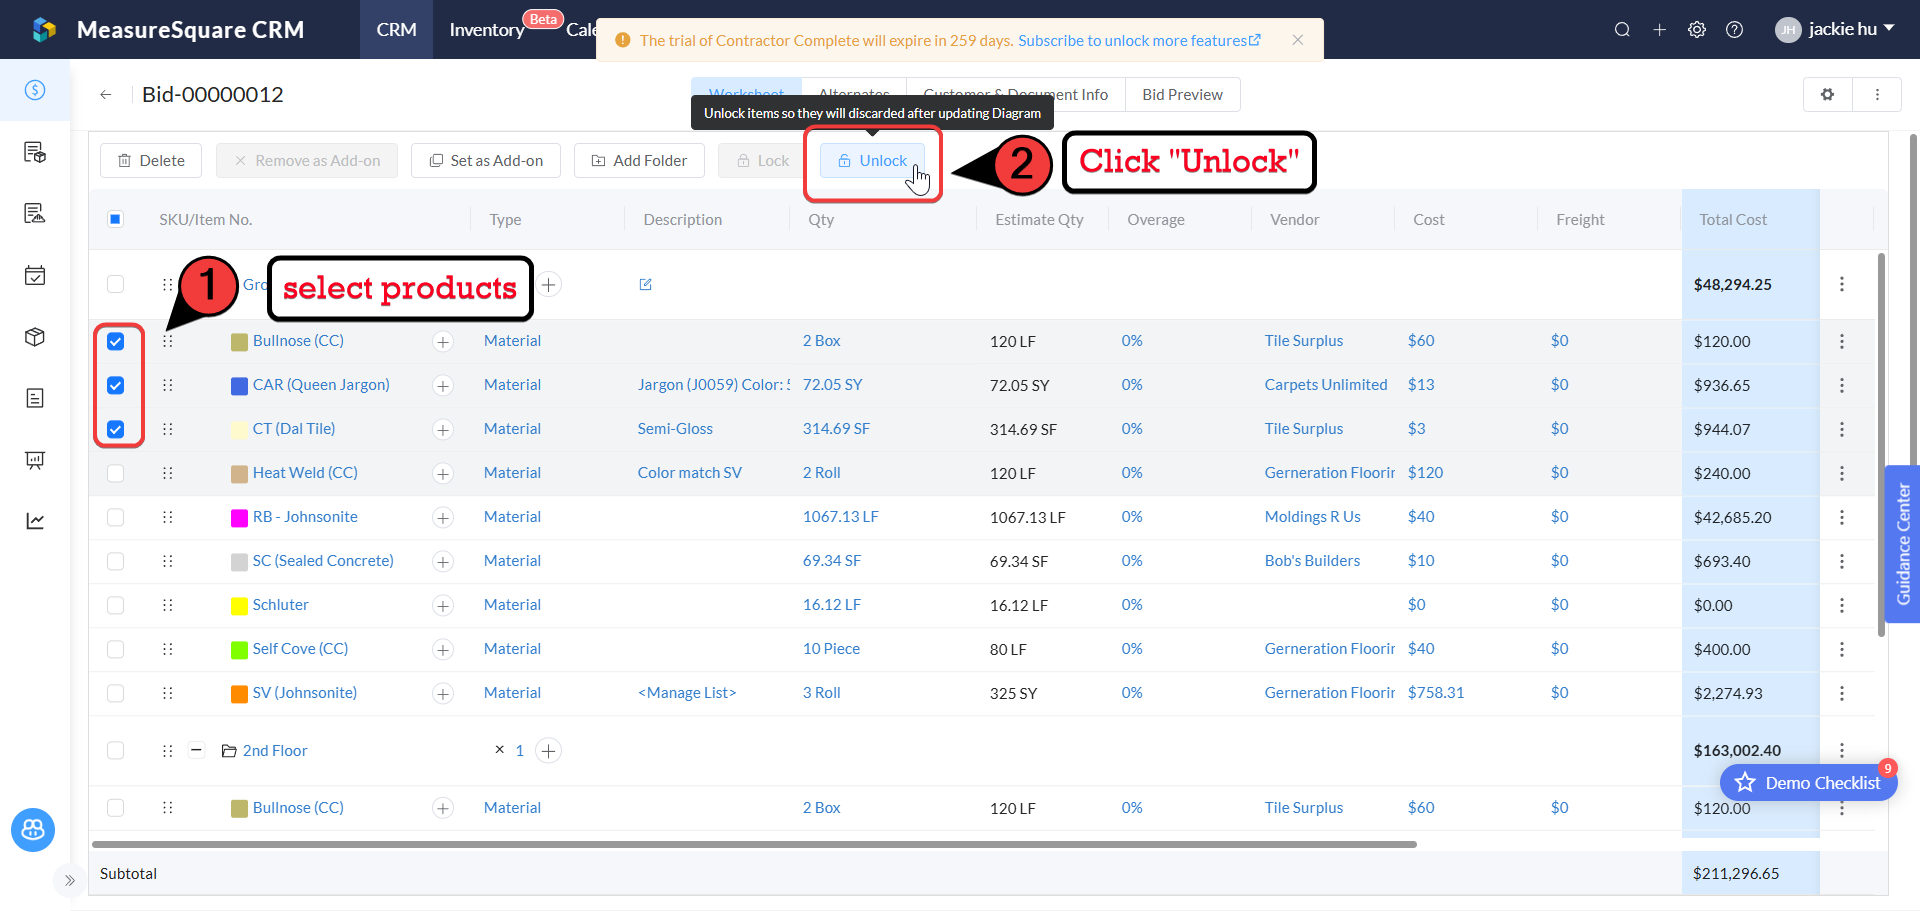Screen dimensions: 1920x911
Task: Open row menu for Schluter
Action: point(1842,606)
